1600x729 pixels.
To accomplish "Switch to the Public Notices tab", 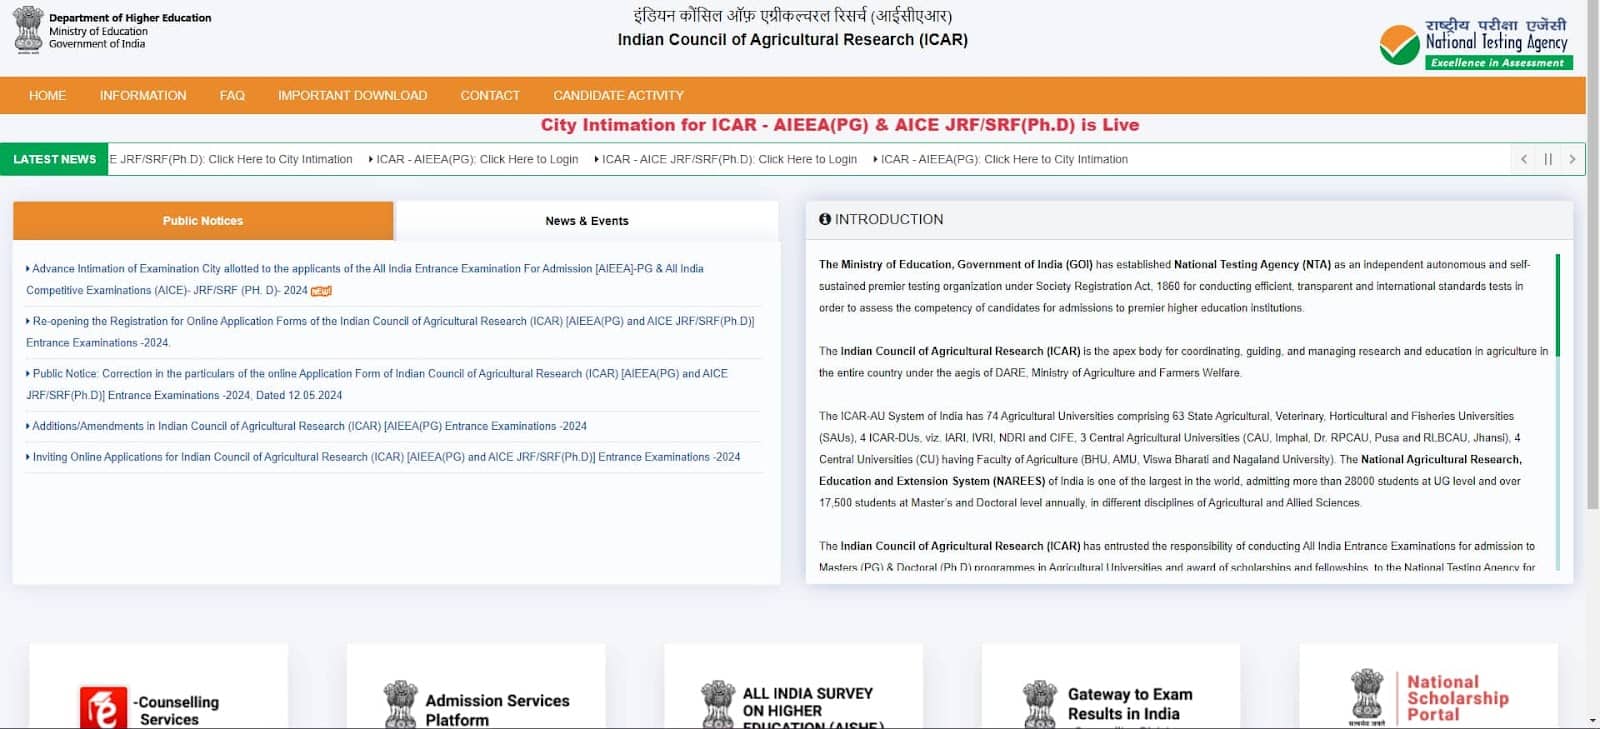I will tap(203, 221).
